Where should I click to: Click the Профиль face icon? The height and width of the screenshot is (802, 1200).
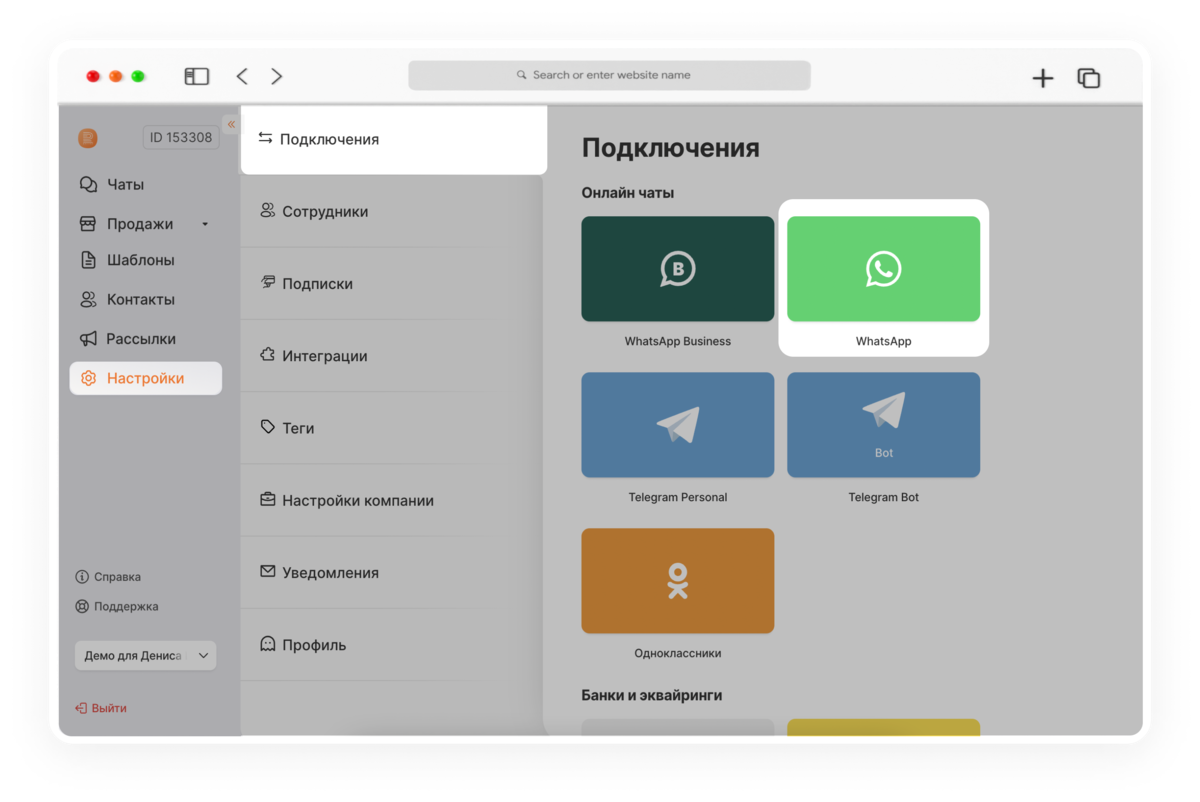[267, 643]
